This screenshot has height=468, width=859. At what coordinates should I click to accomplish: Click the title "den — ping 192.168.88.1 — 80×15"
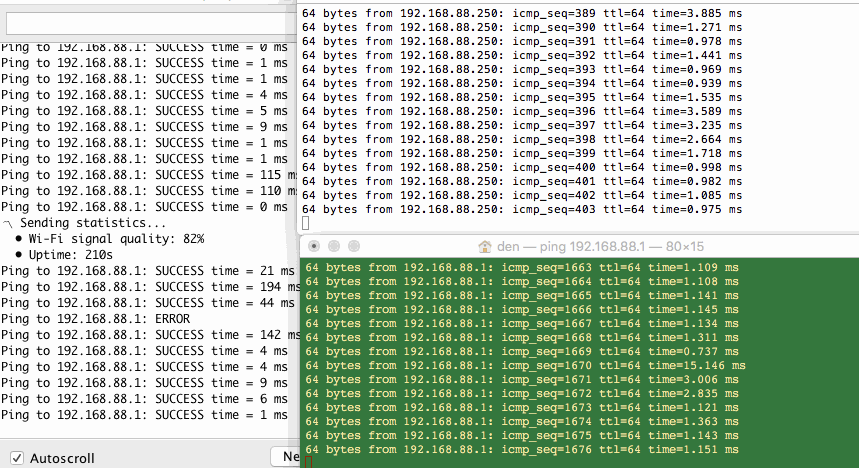pos(600,247)
